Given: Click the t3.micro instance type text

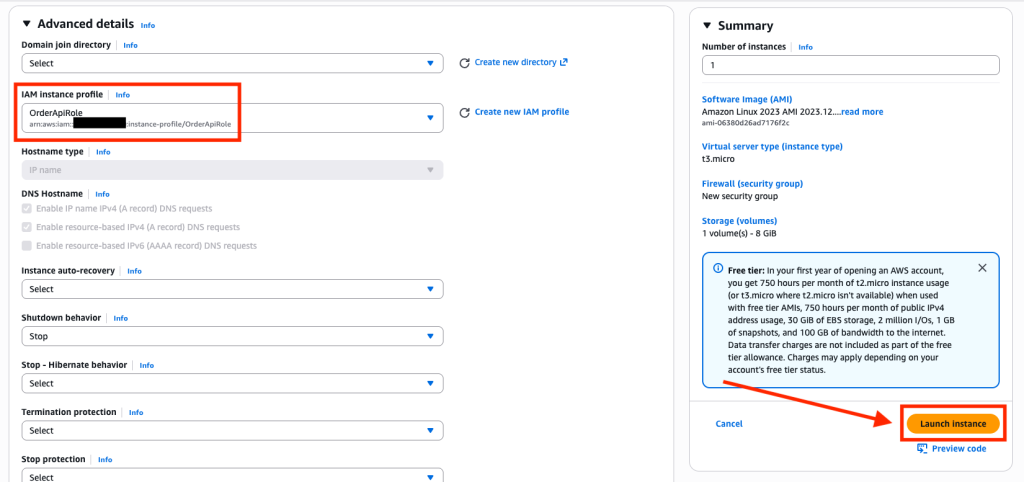Looking at the screenshot, I should pos(718,159).
